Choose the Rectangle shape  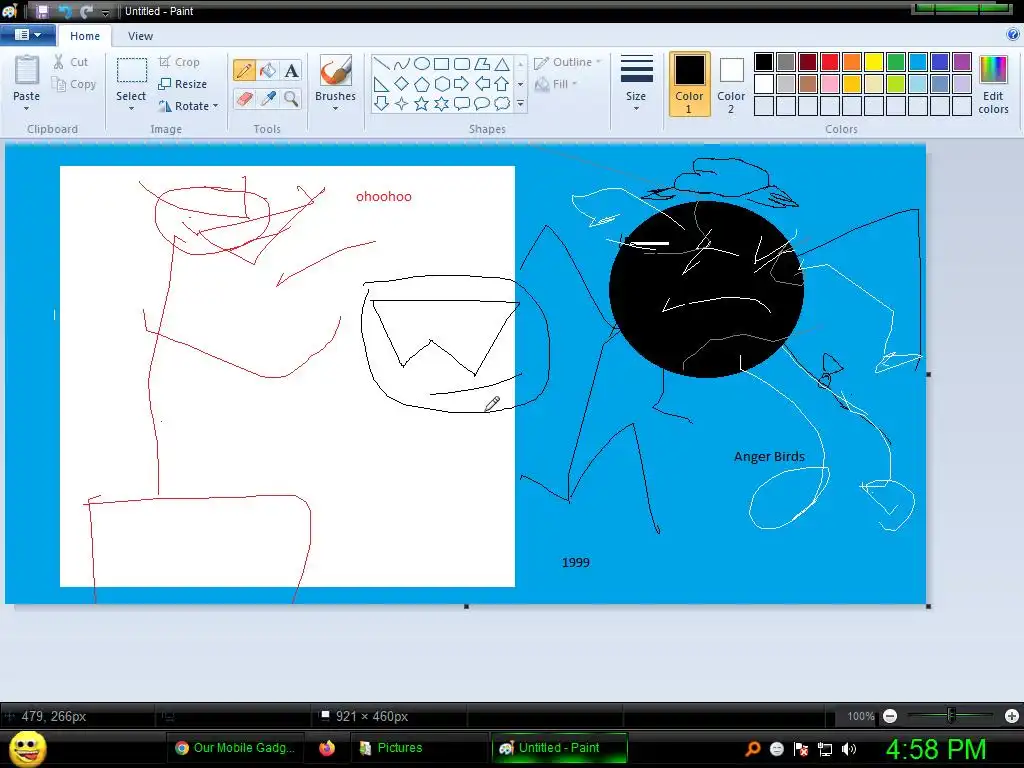(441, 63)
